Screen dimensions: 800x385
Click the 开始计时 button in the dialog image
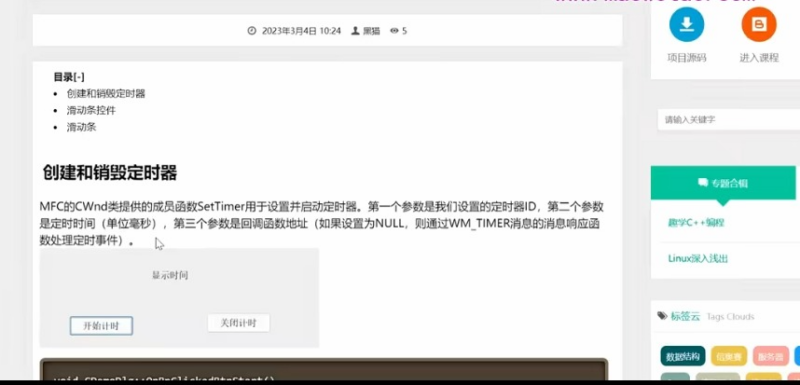[101, 326]
